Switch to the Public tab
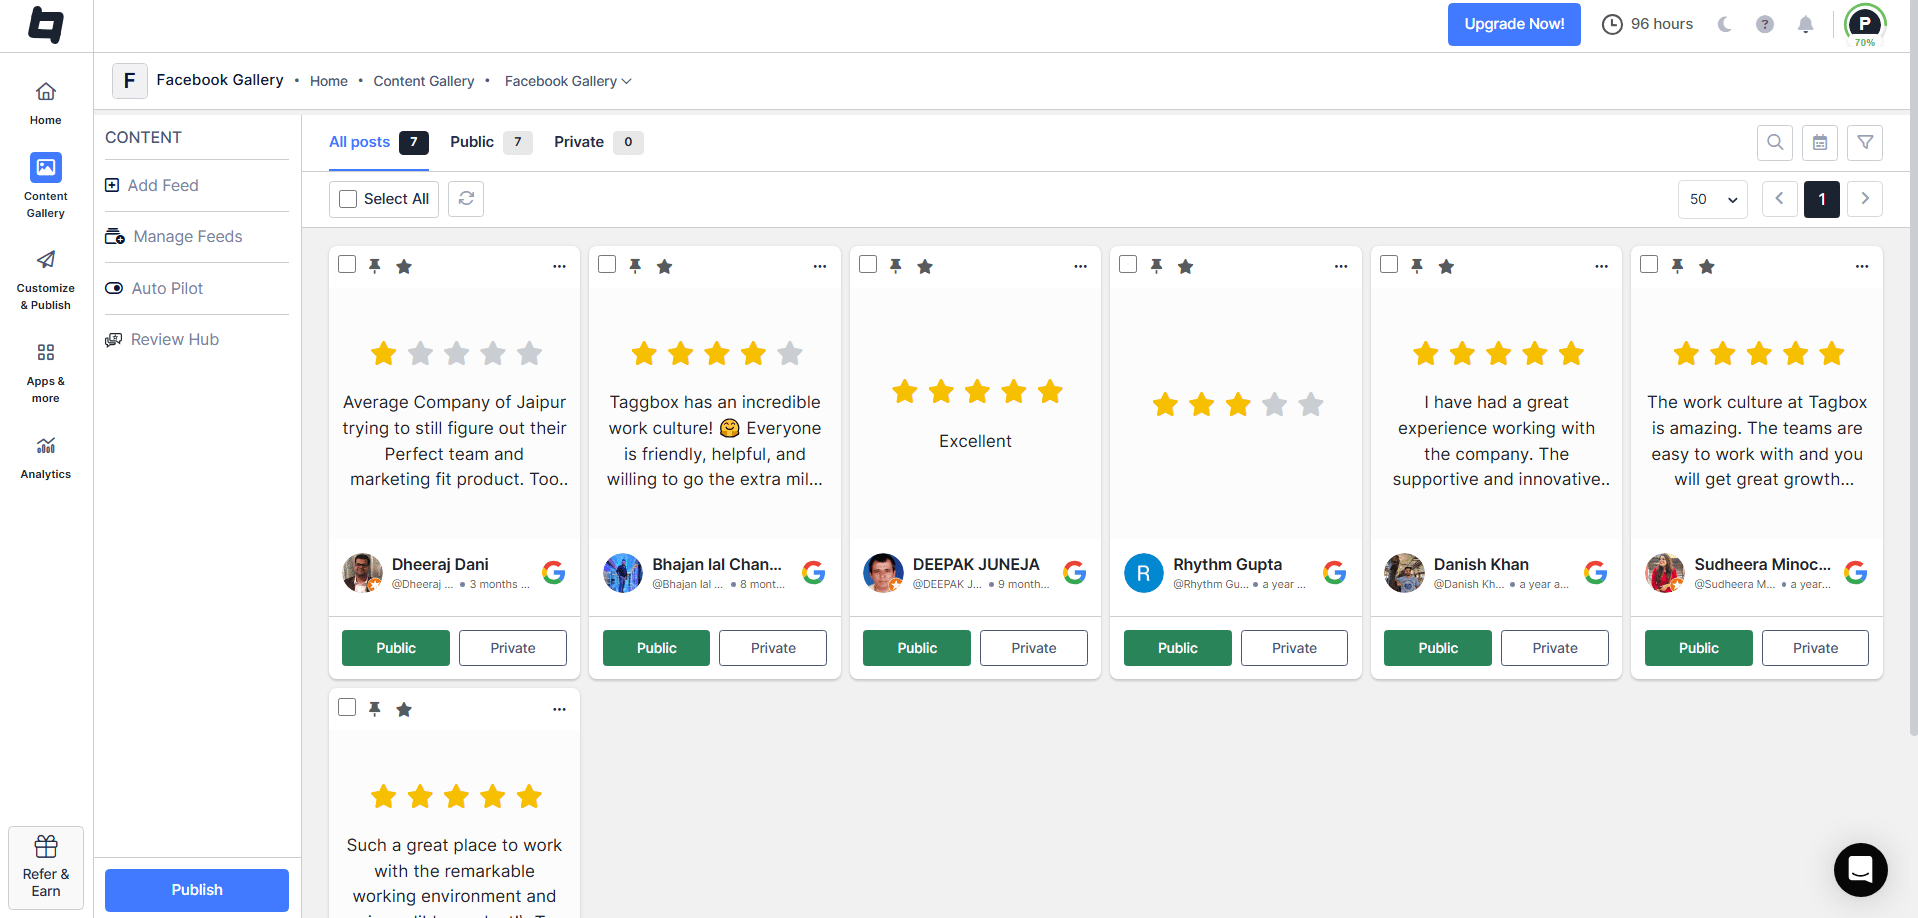1918x918 pixels. pyautogui.click(x=490, y=142)
